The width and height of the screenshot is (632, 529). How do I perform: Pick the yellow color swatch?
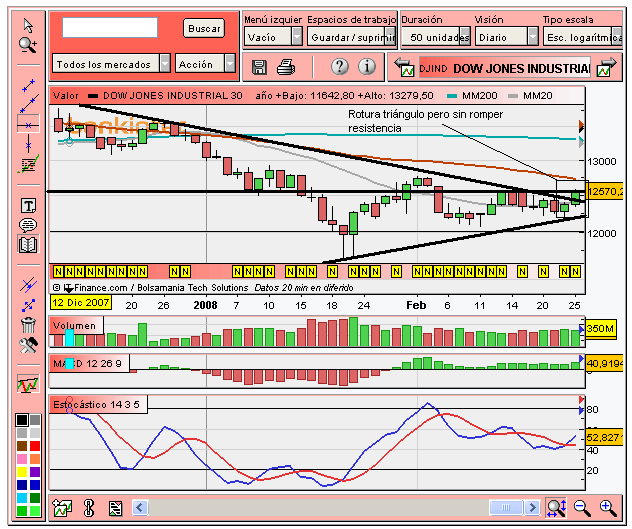coord(22,471)
